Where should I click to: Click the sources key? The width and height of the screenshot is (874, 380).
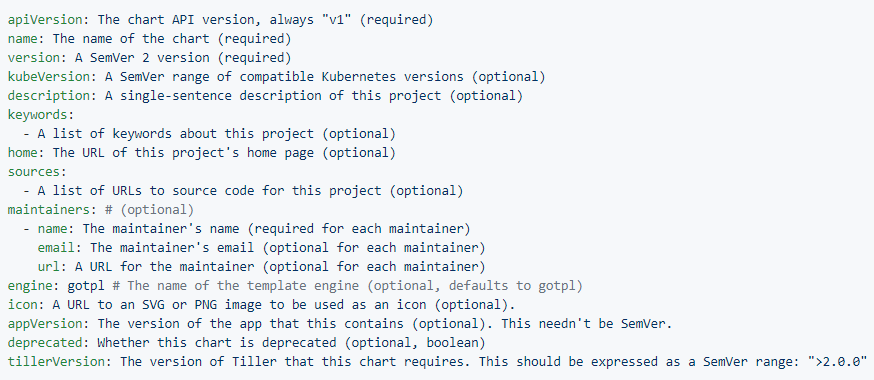33,171
